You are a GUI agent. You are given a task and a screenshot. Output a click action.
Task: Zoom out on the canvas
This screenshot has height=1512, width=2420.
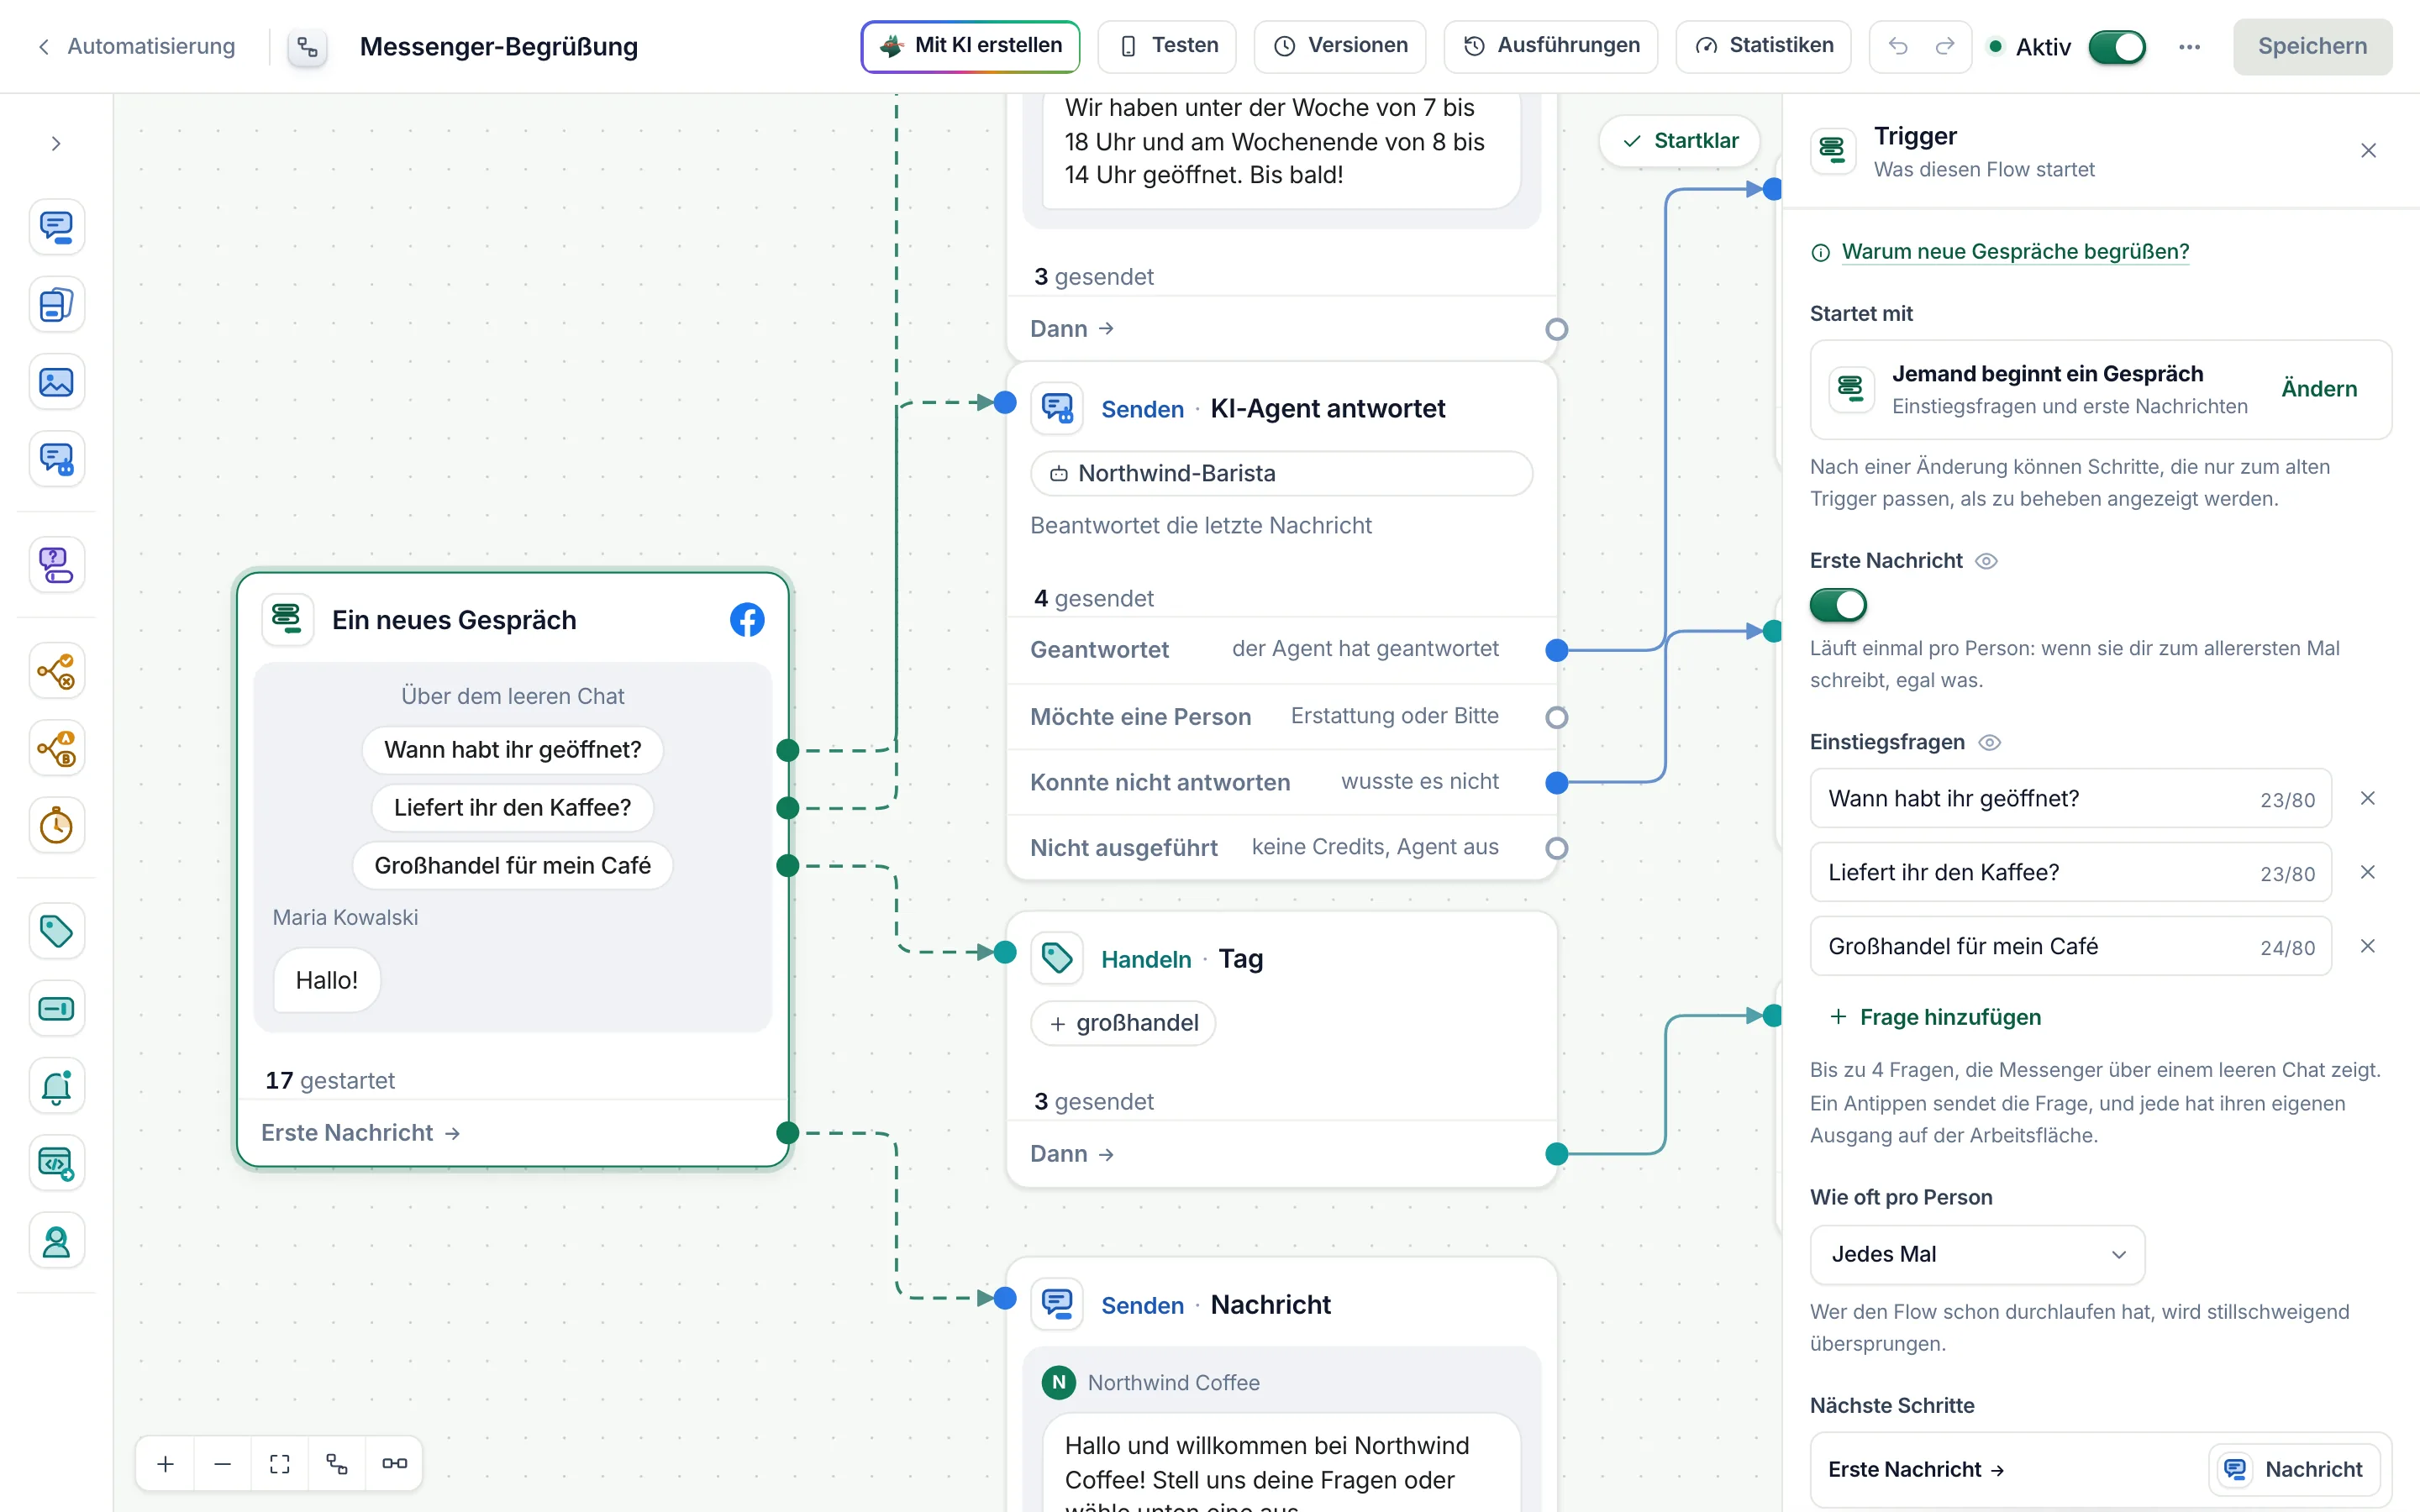coord(222,1464)
